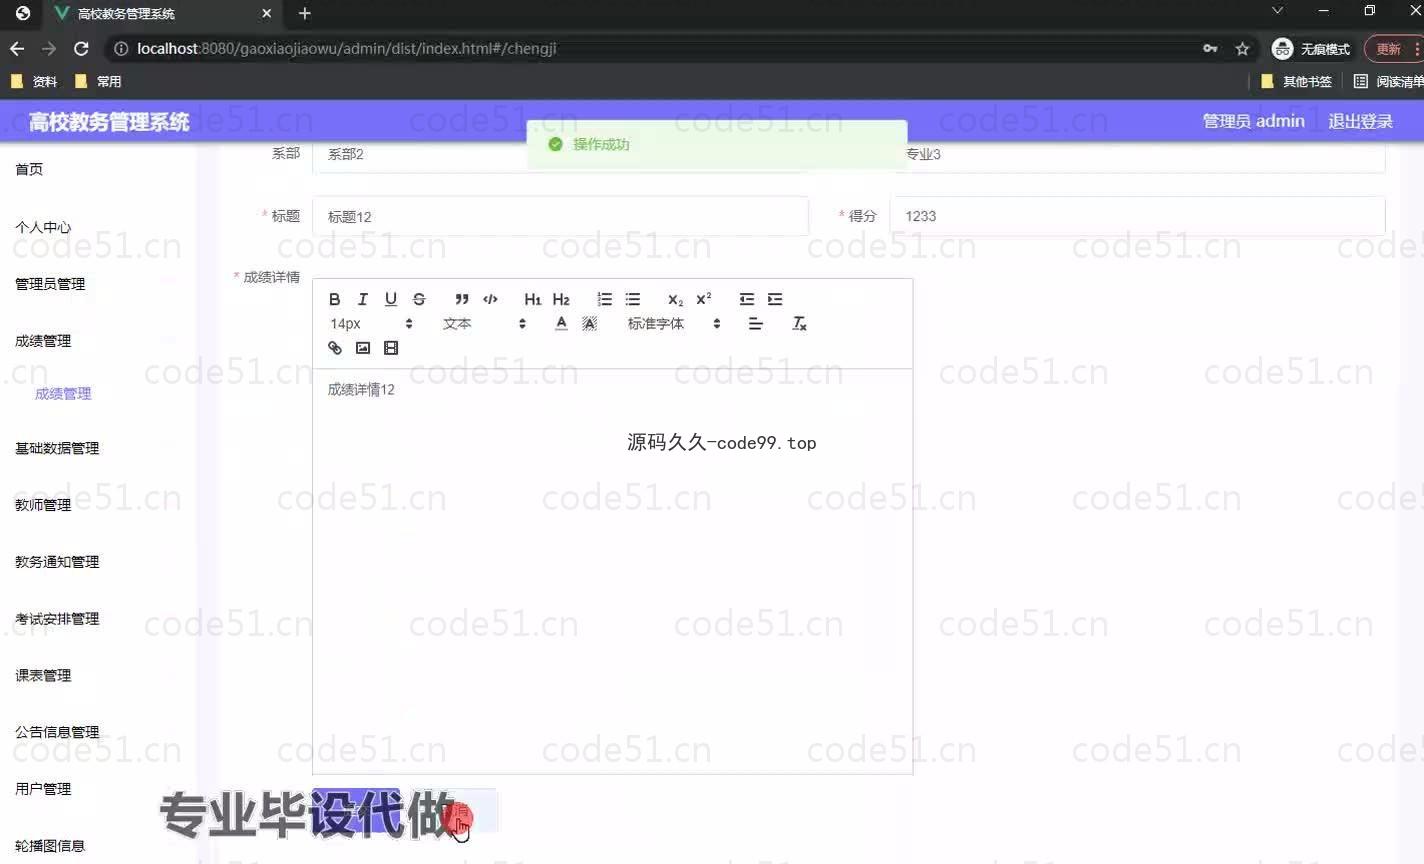Collapse the 成绩管理 parent menu
The height and width of the screenshot is (864, 1424).
pos(43,341)
